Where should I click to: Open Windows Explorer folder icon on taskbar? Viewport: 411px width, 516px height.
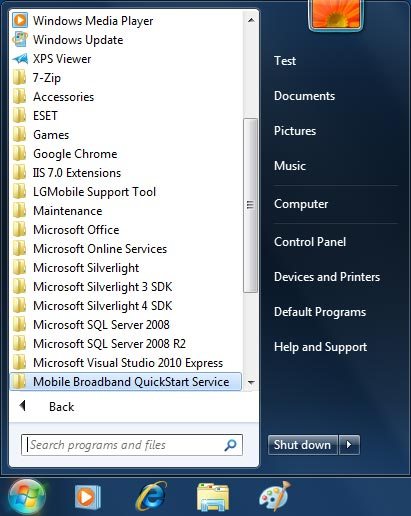click(213, 497)
